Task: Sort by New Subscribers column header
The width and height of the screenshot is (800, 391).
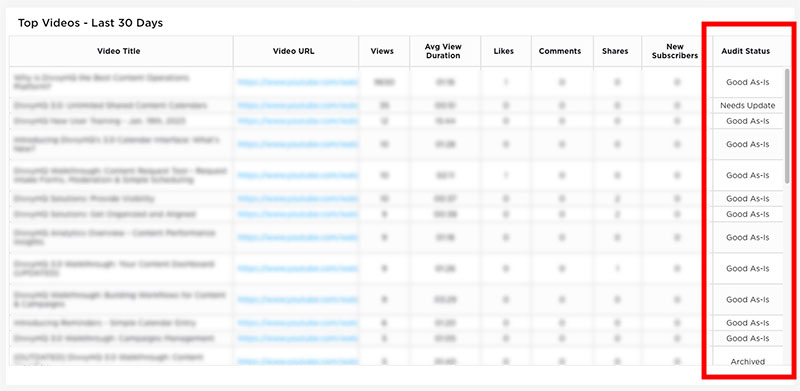Action: (674, 51)
